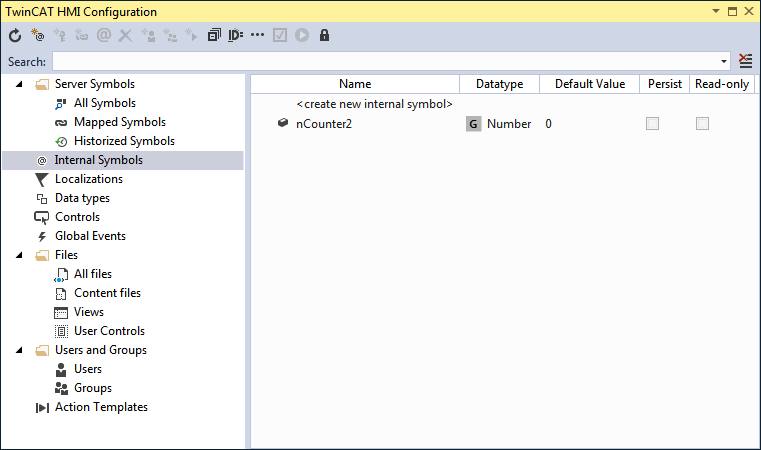Viewport: 761px width, 450px height.
Task: Open Historized Symbols in the tree
Action: tap(124, 141)
